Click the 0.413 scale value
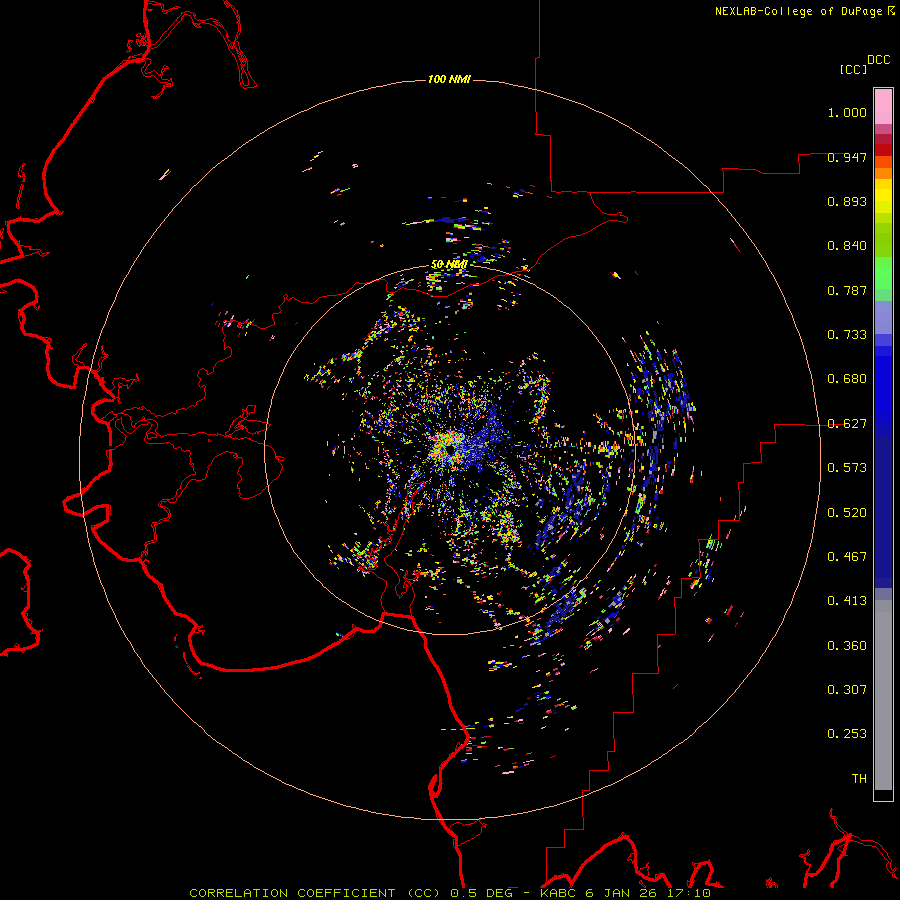900x900 pixels. click(847, 601)
